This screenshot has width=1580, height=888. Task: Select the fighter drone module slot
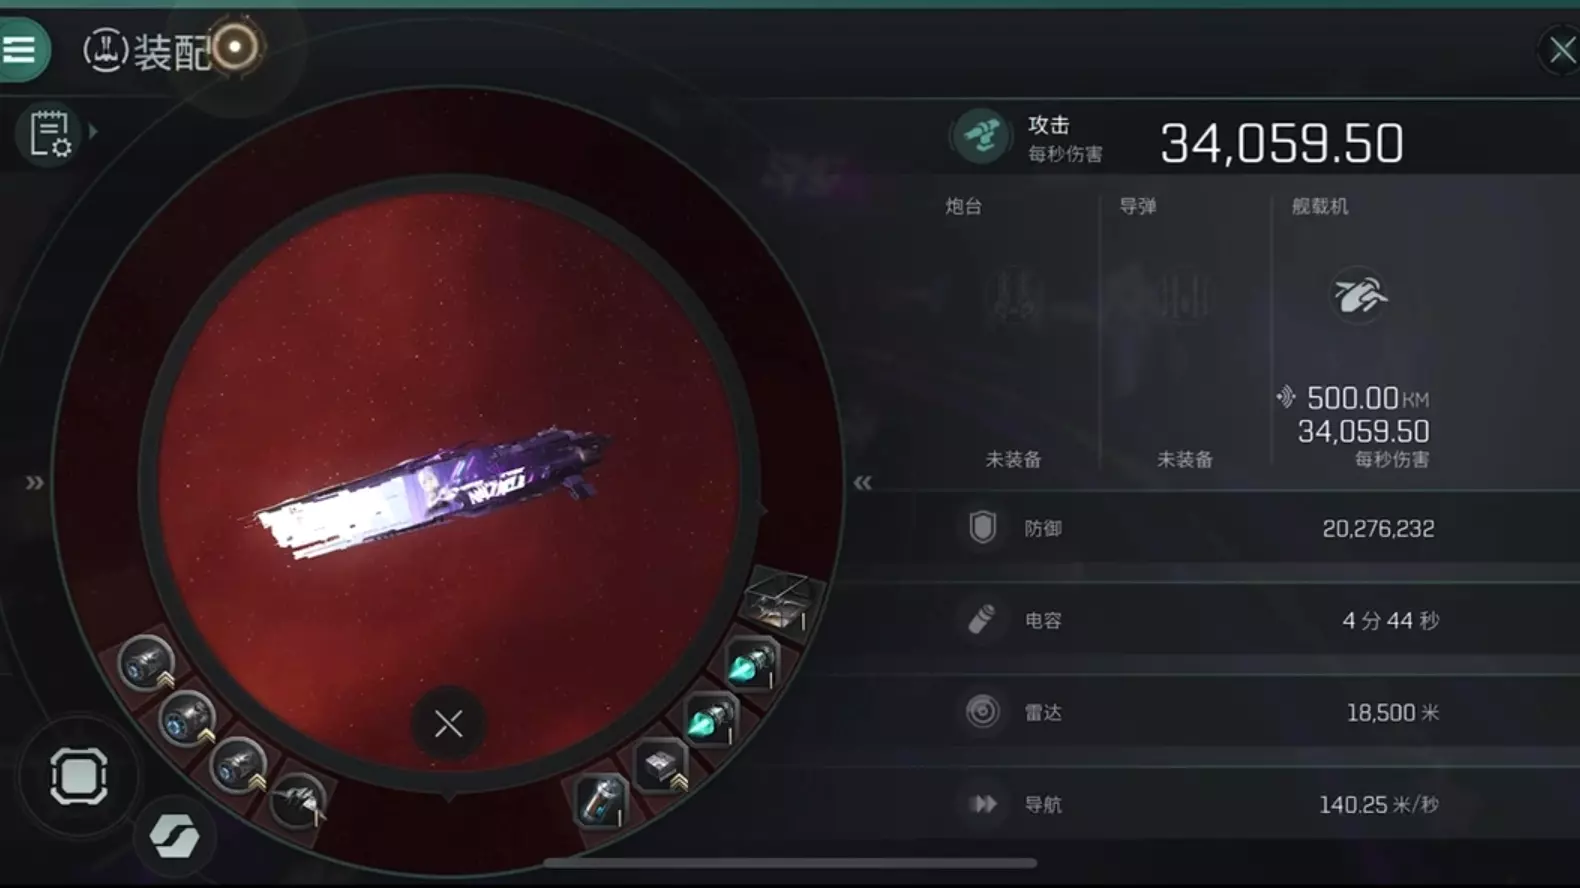point(297,801)
